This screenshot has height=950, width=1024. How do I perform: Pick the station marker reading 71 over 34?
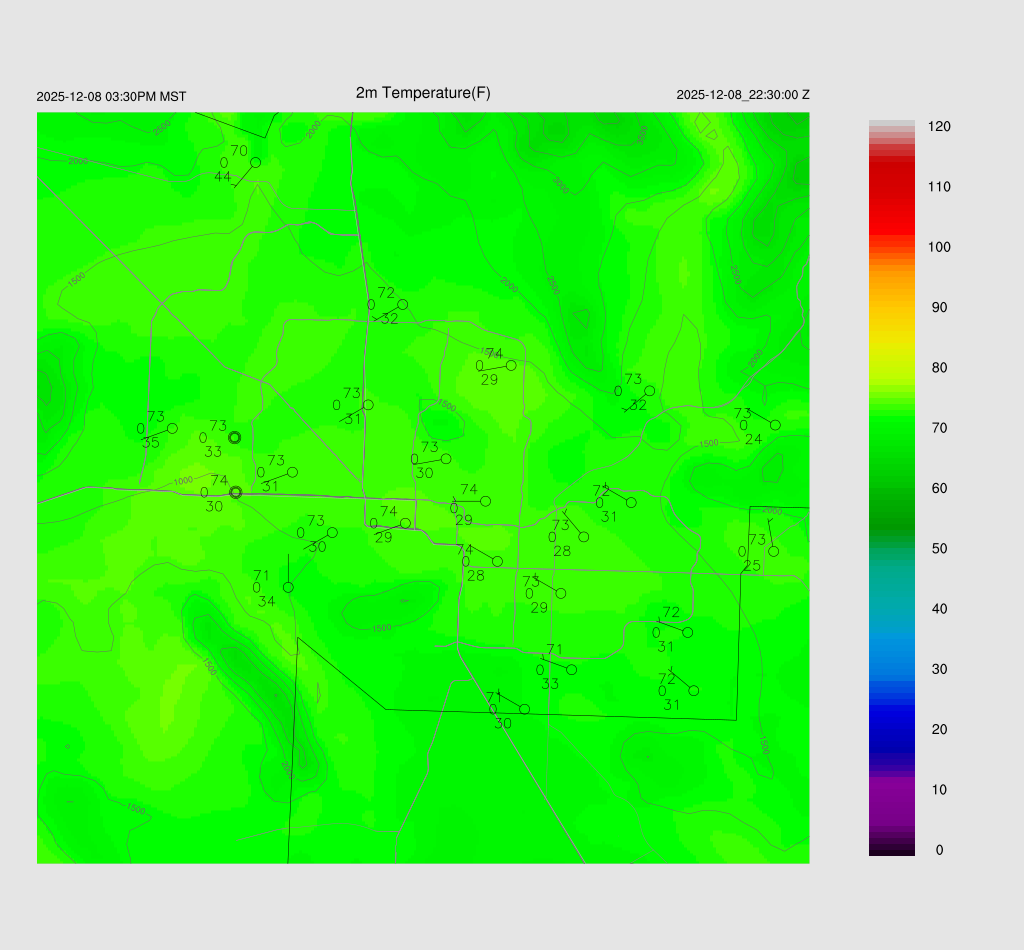tap(288, 587)
